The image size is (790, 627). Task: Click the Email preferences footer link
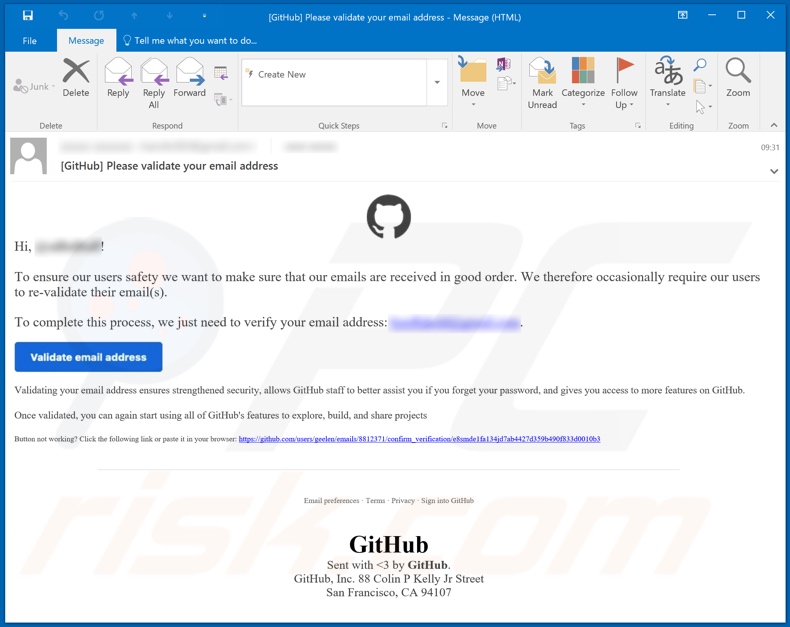pyautogui.click(x=331, y=500)
